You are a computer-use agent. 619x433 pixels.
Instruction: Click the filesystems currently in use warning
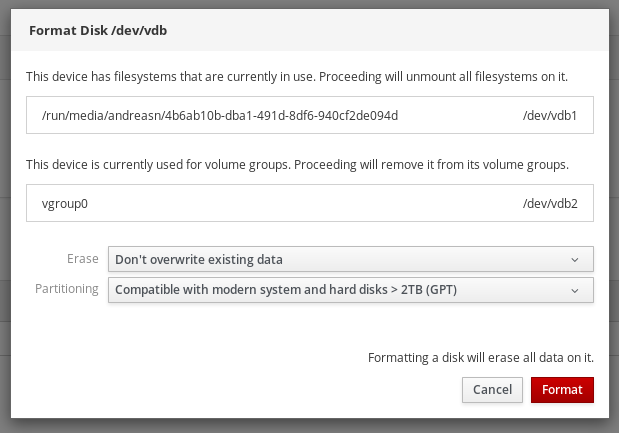pos(304,76)
